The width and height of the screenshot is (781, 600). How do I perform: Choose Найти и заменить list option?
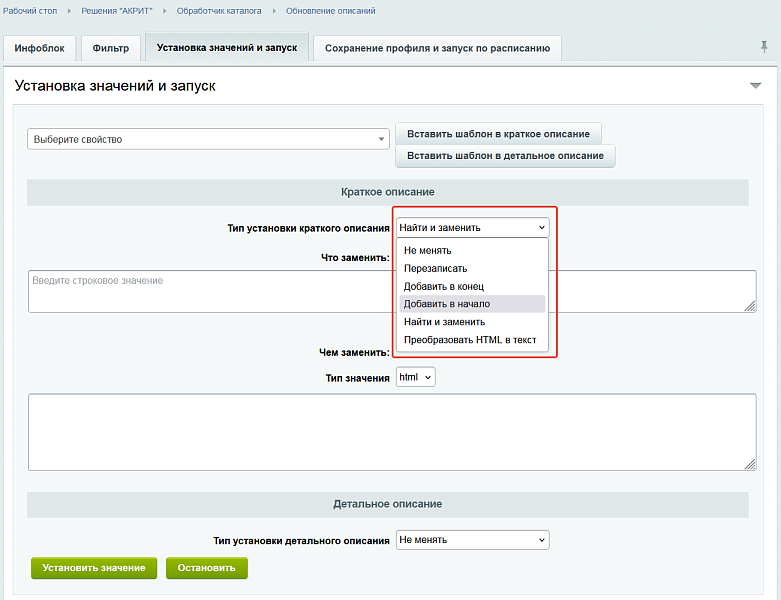444,322
